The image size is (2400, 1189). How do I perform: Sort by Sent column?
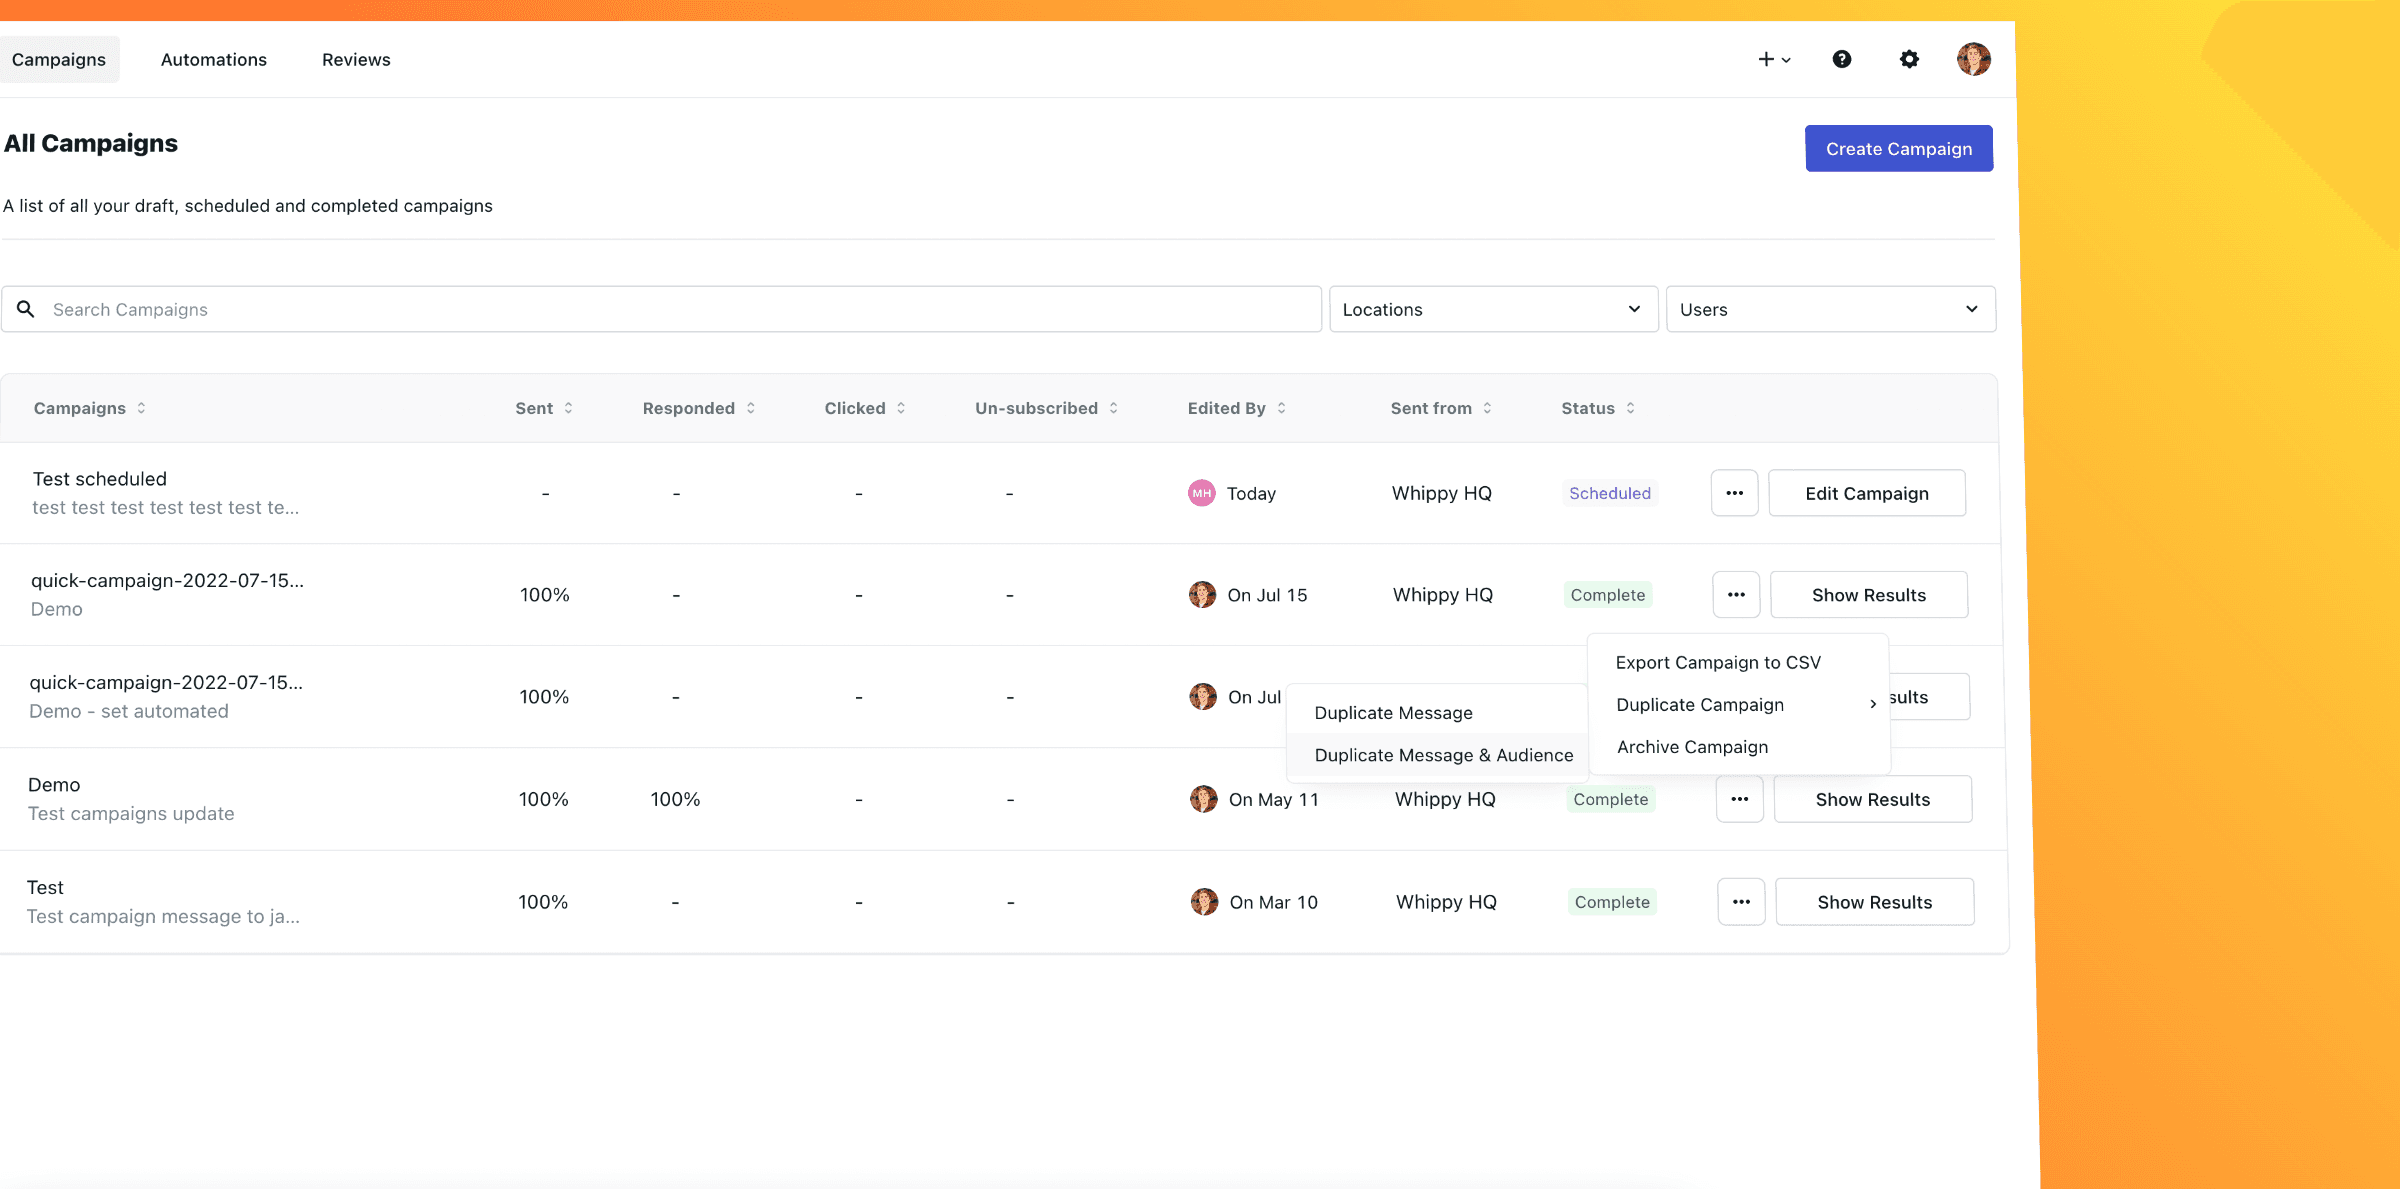click(x=544, y=408)
